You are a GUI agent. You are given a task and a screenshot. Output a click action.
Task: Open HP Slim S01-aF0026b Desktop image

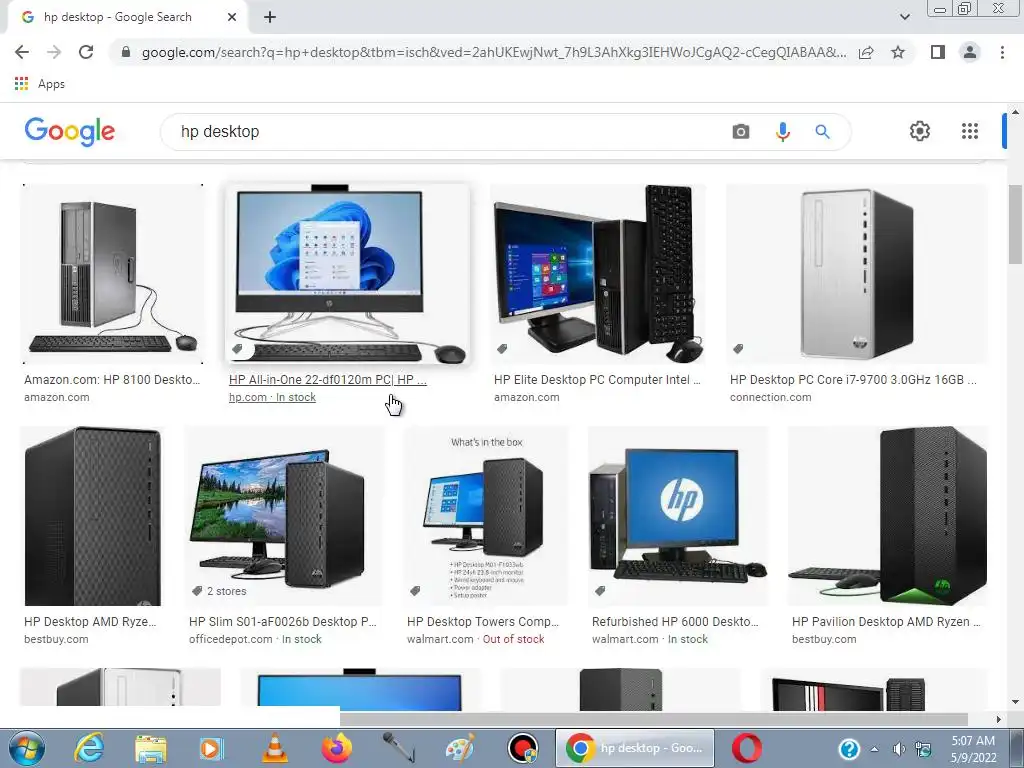point(284,516)
